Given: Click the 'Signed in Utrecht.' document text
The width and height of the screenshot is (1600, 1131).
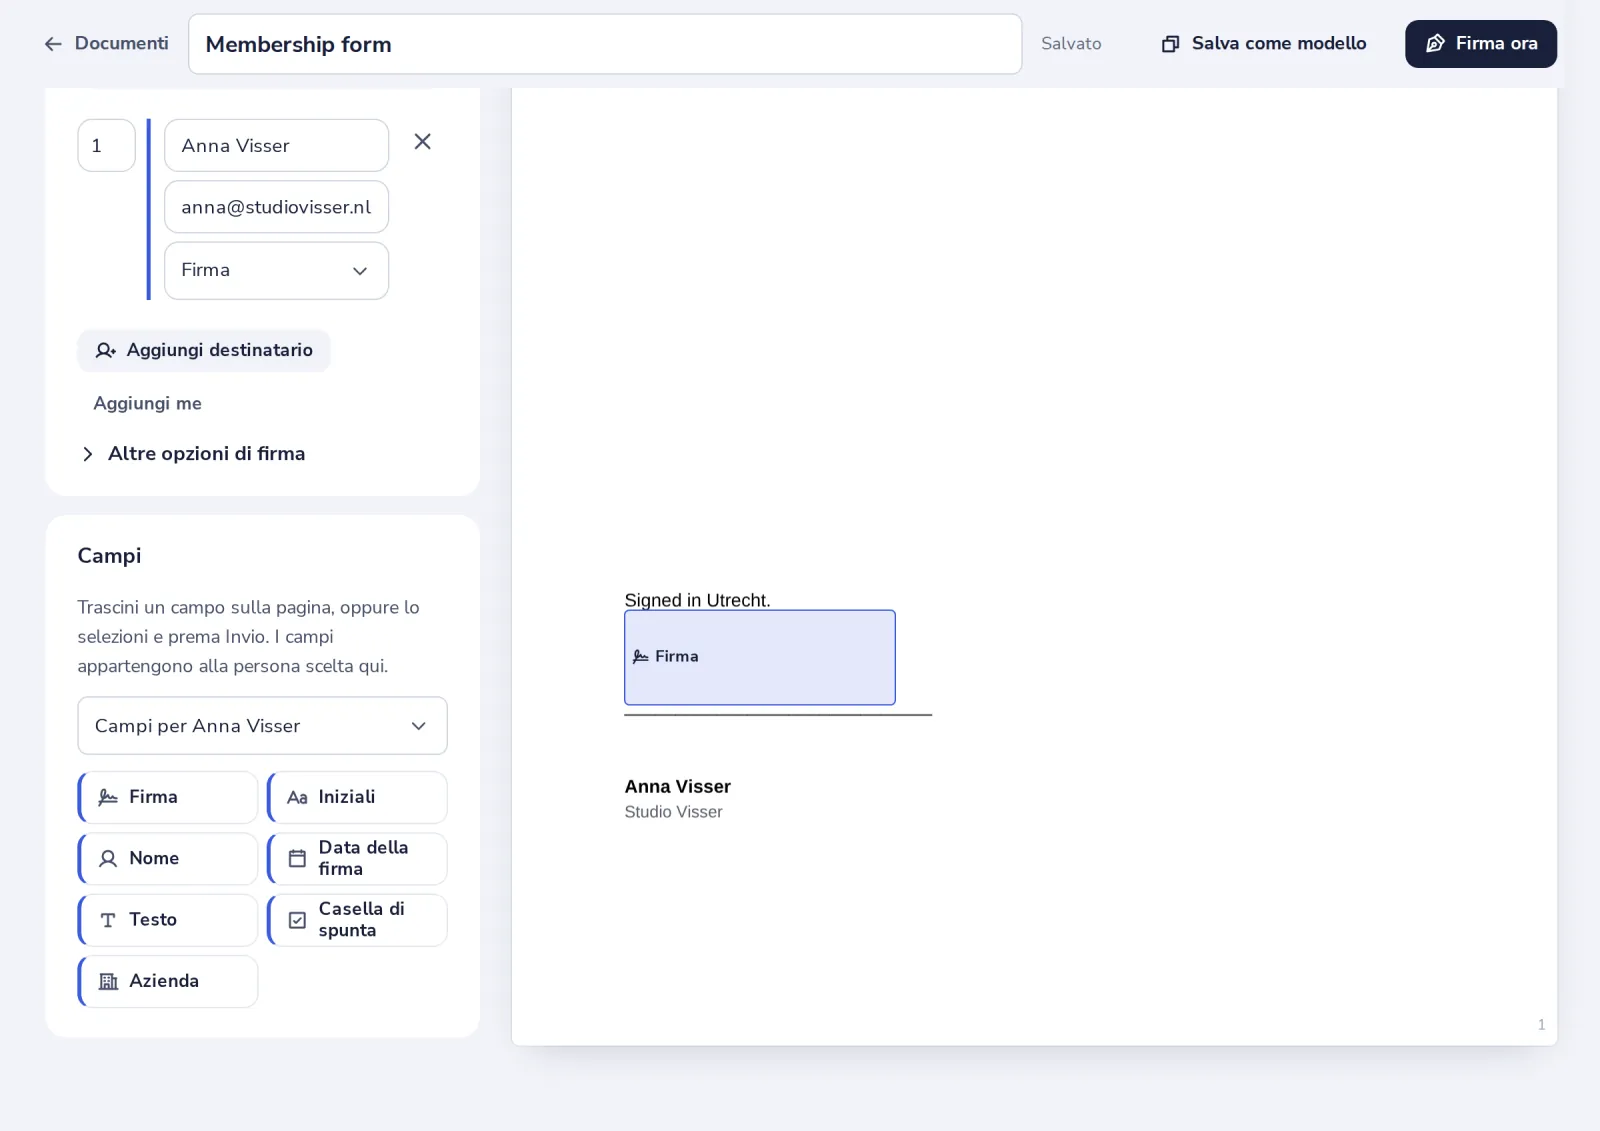Looking at the screenshot, I should tap(697, 600).
